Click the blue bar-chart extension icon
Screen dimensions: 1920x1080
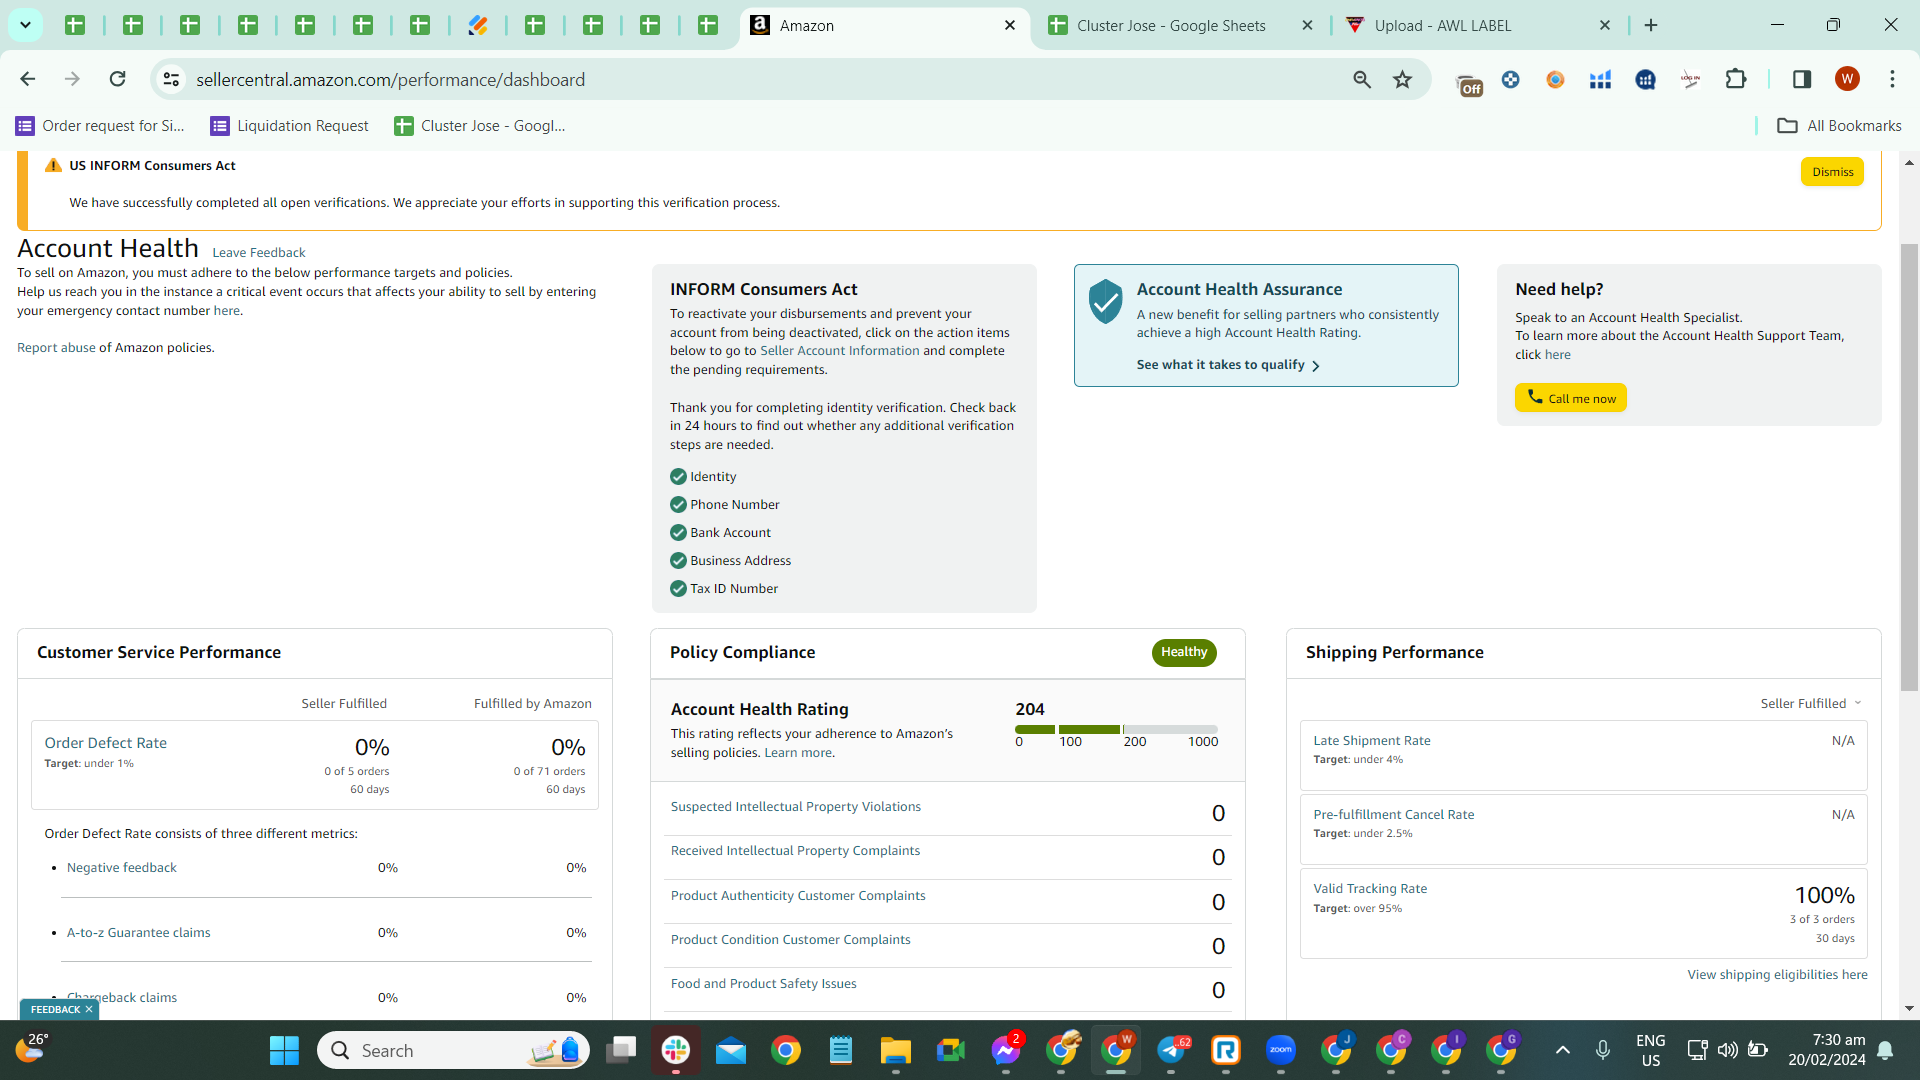(1600, 79)
